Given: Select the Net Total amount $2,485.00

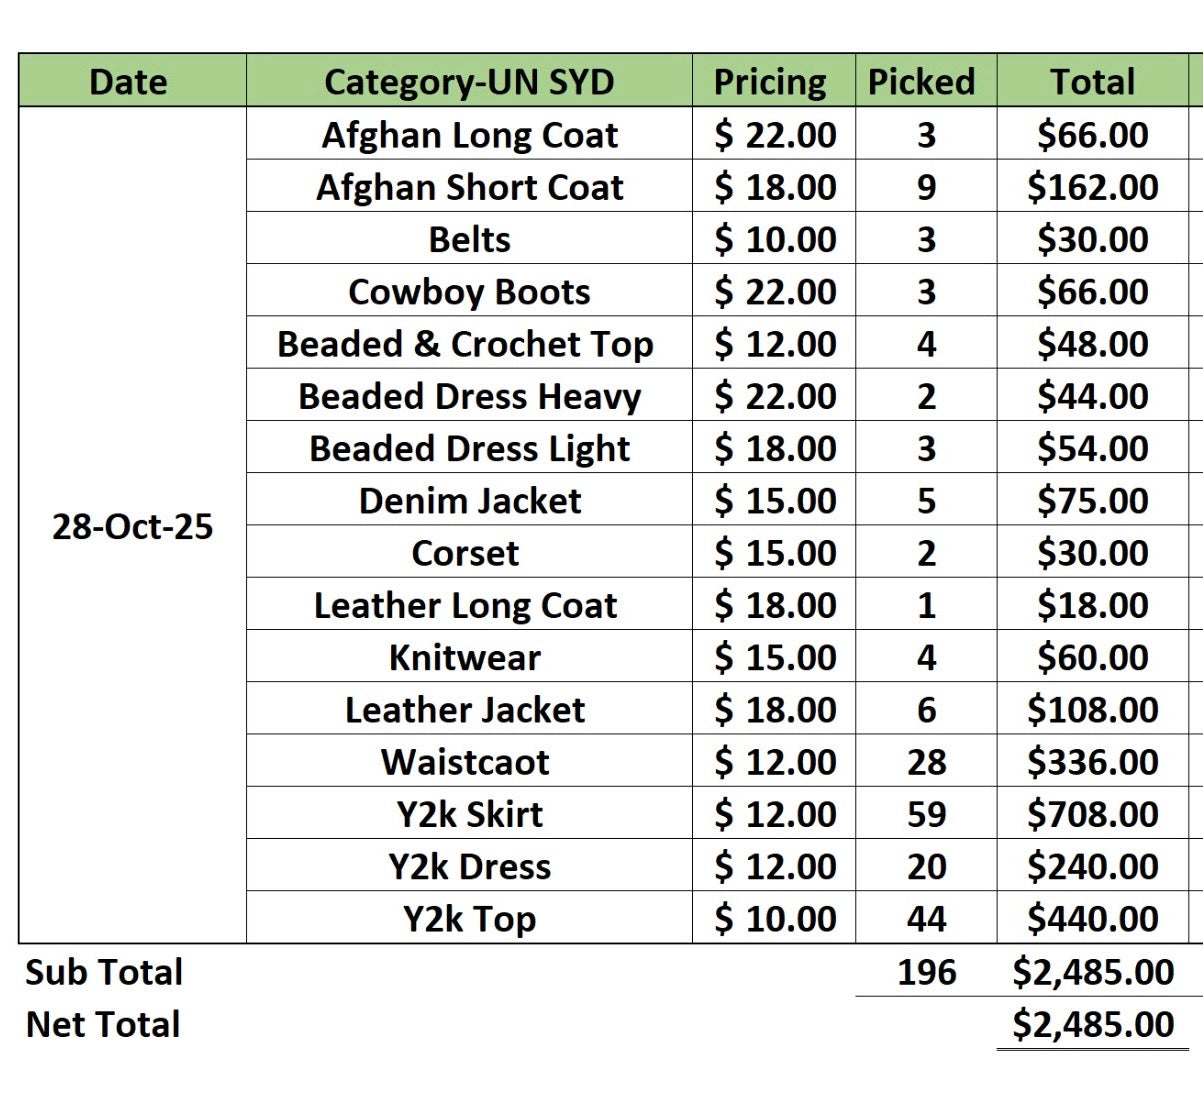Looking at the screenshot, I should (x=1092, y=1024).
